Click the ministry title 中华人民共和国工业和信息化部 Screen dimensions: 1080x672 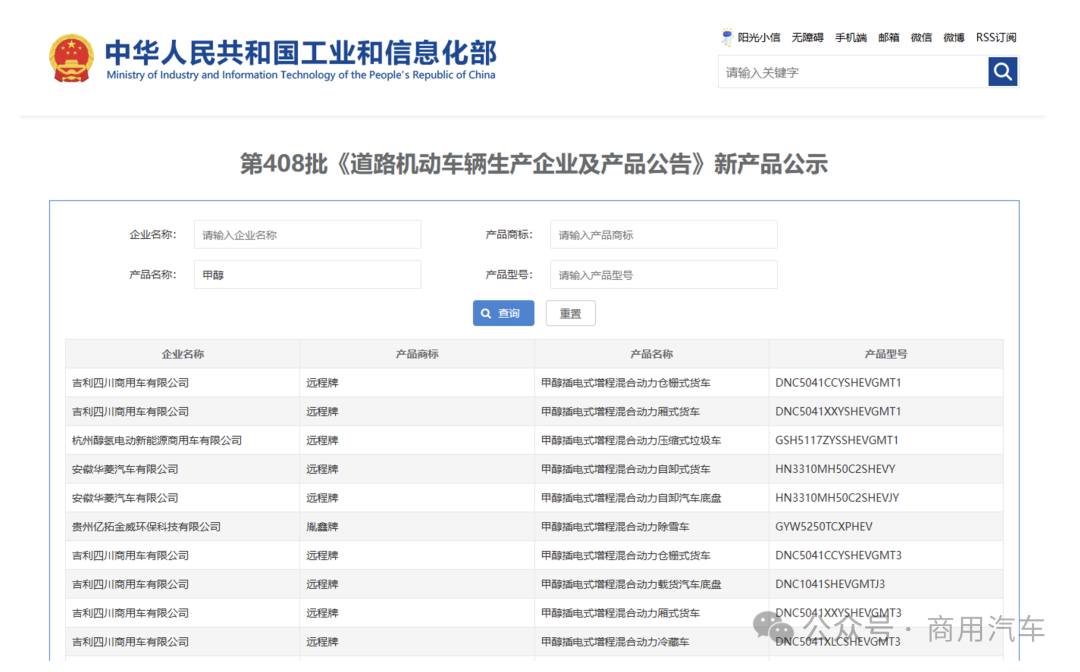pos(300,53)
